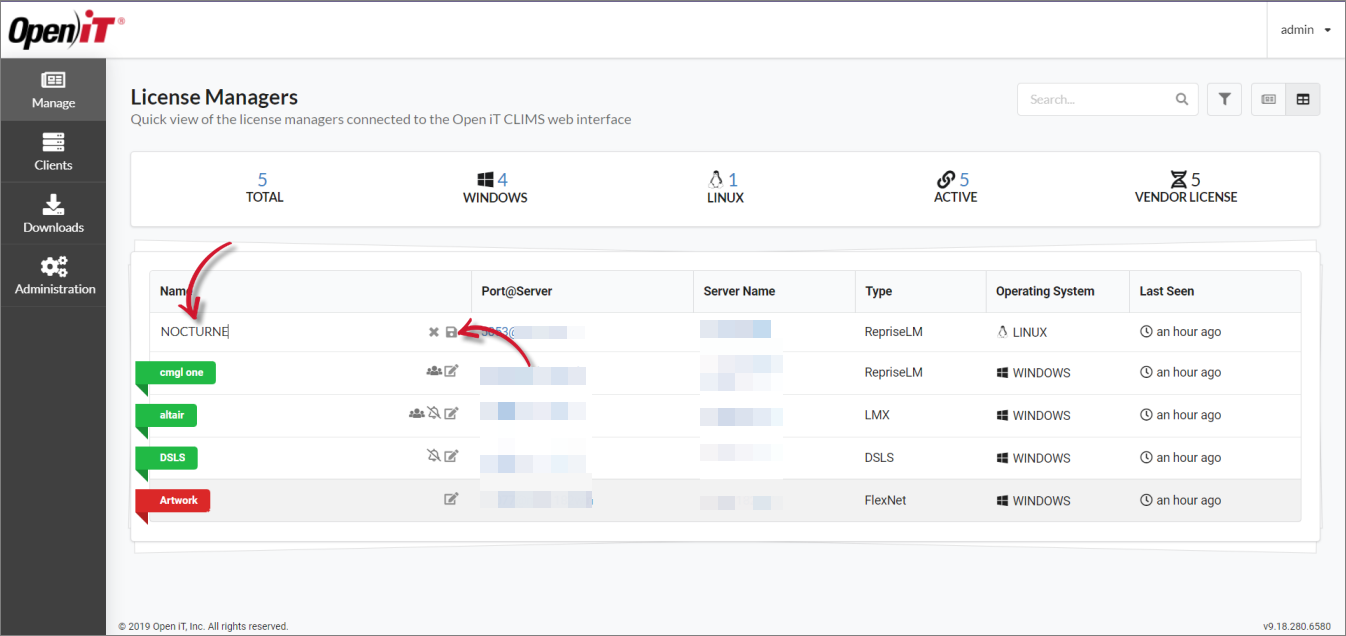Open Administration in the sidebar

[54, 276]
